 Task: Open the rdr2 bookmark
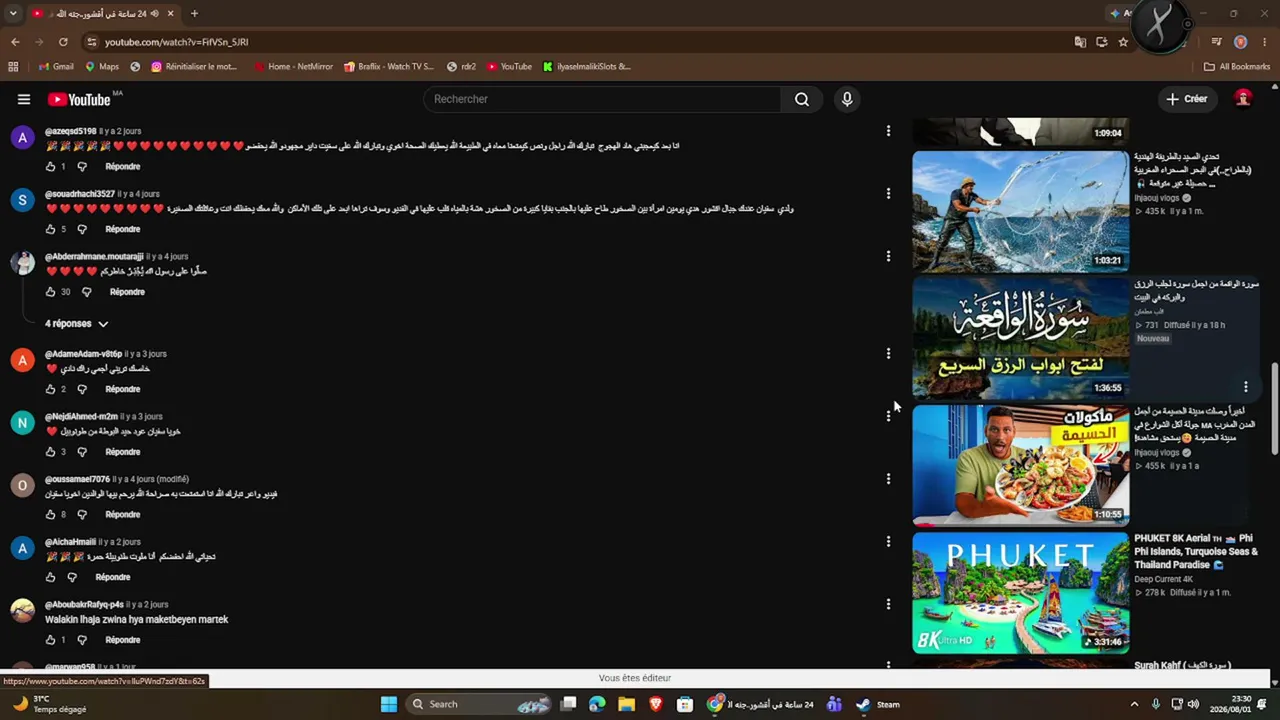pos(462,67)
